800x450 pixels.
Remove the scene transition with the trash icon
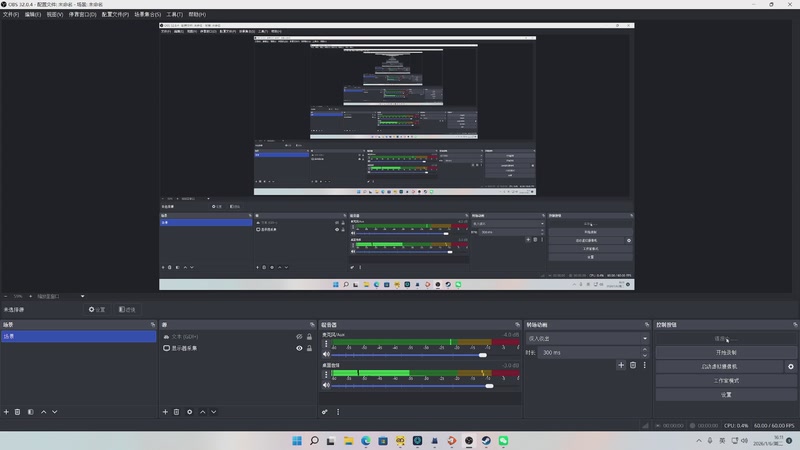tap(633, 365)
